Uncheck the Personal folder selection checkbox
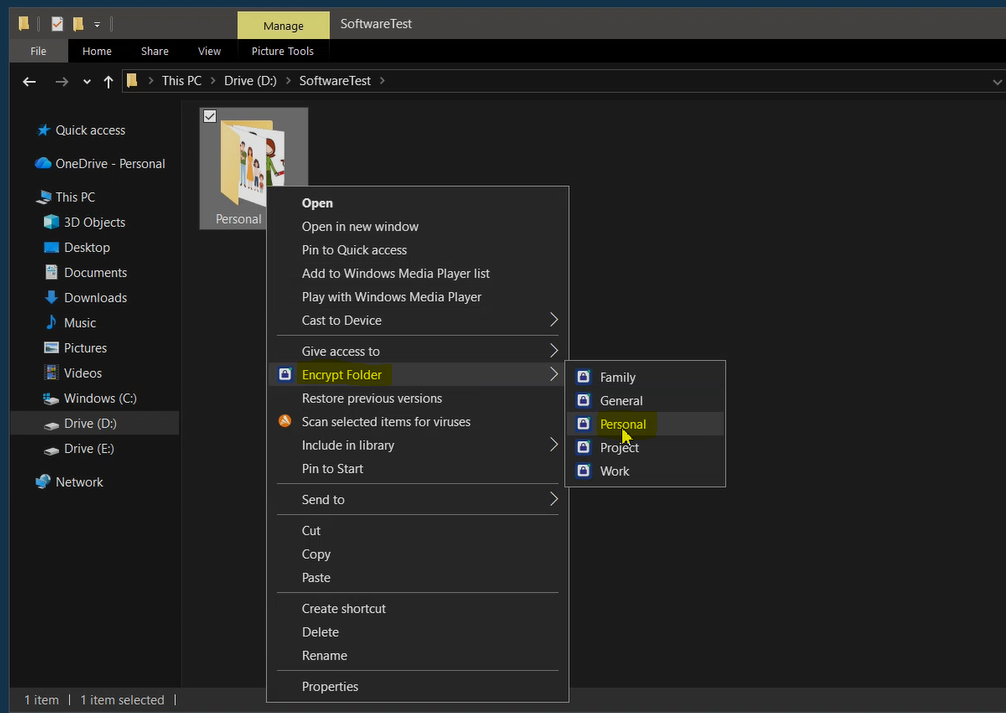Screen dimensions: 1006x713 210,117
